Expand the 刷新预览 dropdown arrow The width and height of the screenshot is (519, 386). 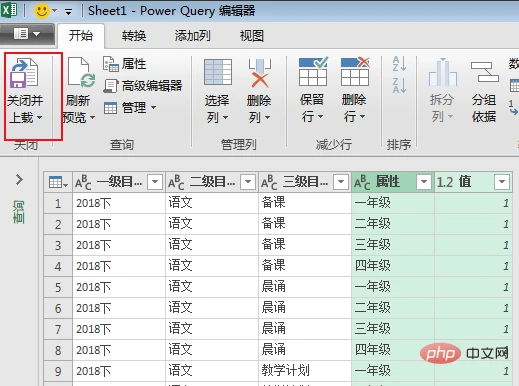click(x=92, y=117)
